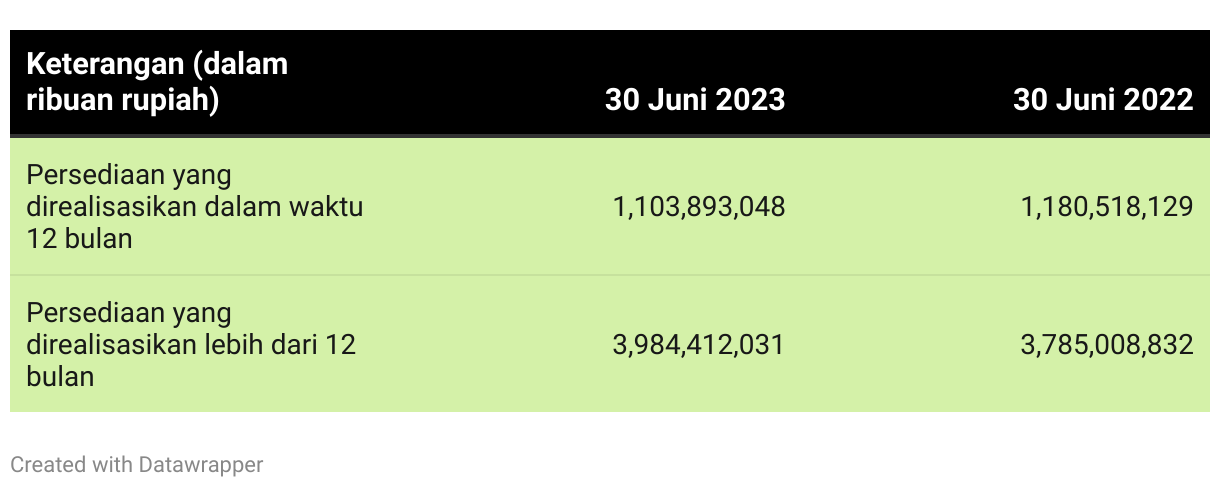This screenshot has width=1220, height=488.
Task: Click 'Persediaan yang' in the second data row
Action: pyautogui.click(x=129, y=313)
